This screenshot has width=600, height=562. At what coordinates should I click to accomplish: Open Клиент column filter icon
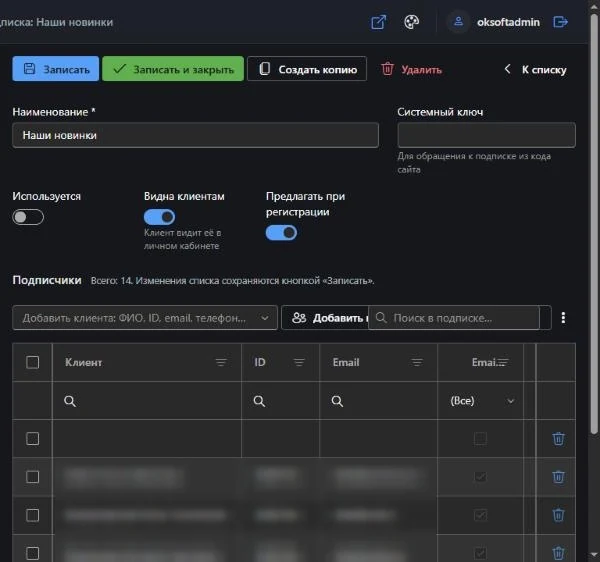tap(221, 362)
